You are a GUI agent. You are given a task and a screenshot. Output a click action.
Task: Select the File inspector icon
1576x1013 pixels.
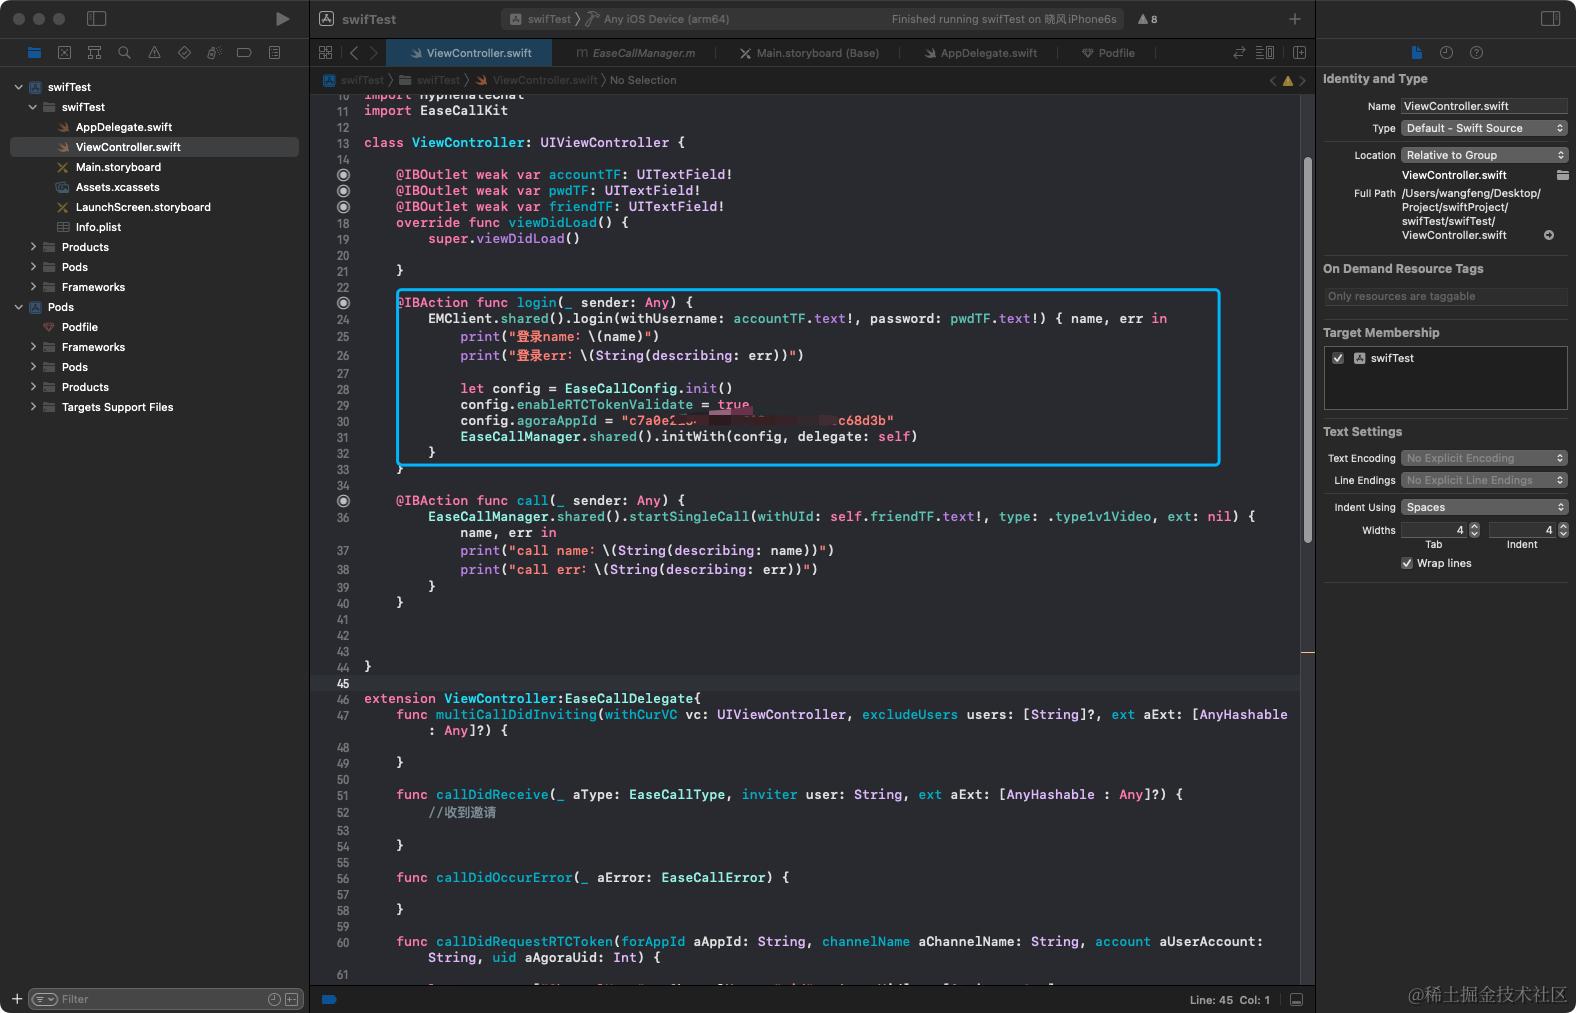click(1416, 53)
